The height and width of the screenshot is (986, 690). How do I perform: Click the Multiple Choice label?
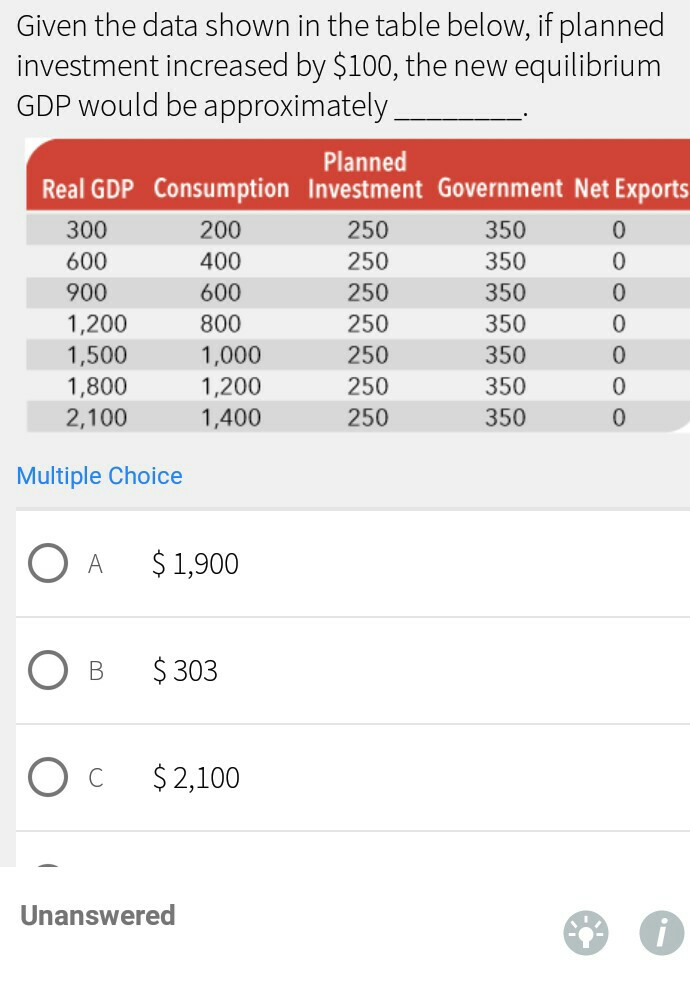(x=99, y=476)
